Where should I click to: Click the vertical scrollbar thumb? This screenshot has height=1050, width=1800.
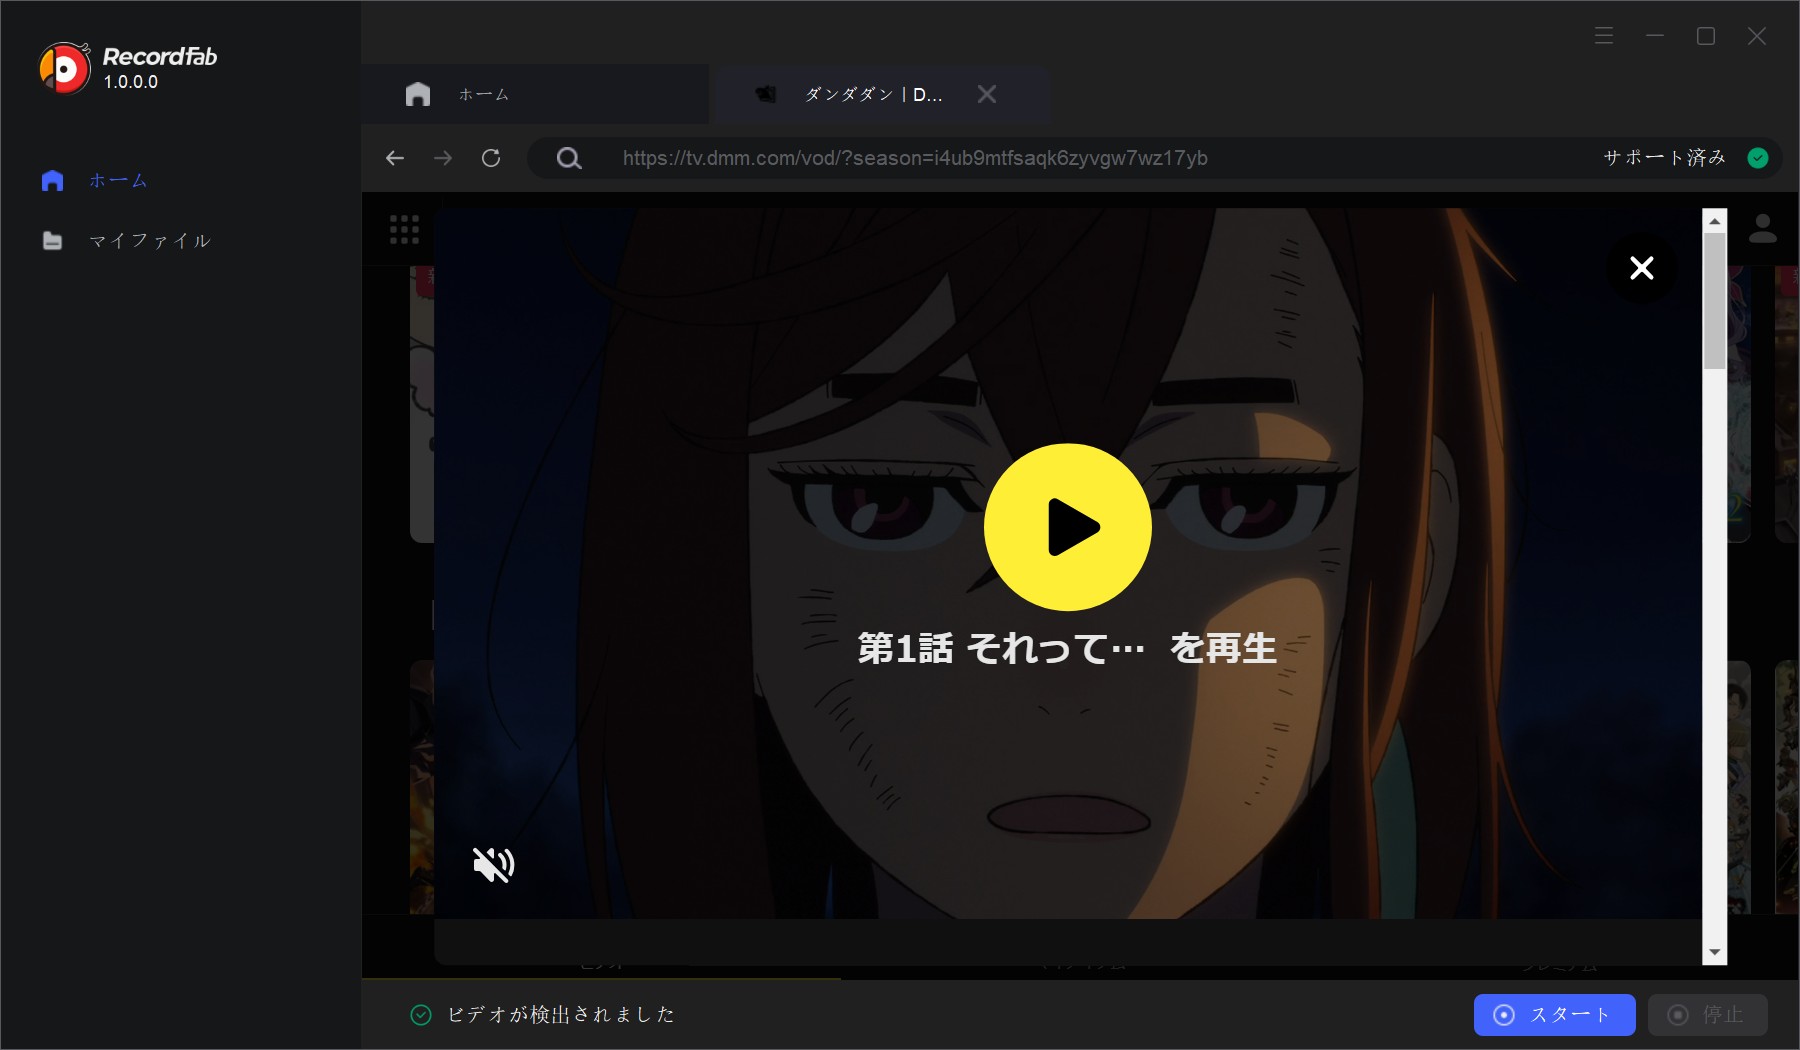click(1715, 301)
